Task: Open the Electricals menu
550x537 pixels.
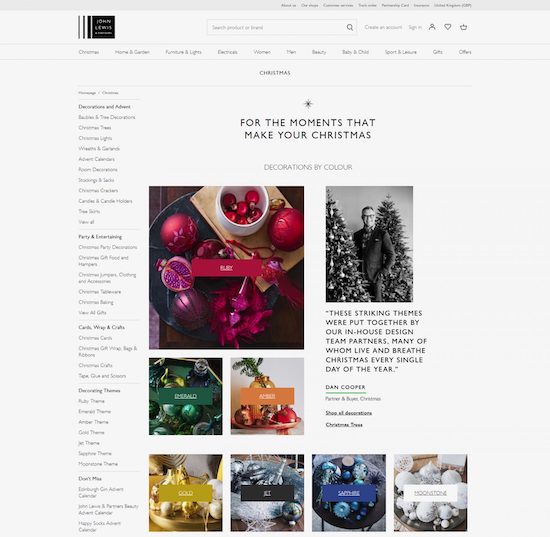Action: coord(227,52)
